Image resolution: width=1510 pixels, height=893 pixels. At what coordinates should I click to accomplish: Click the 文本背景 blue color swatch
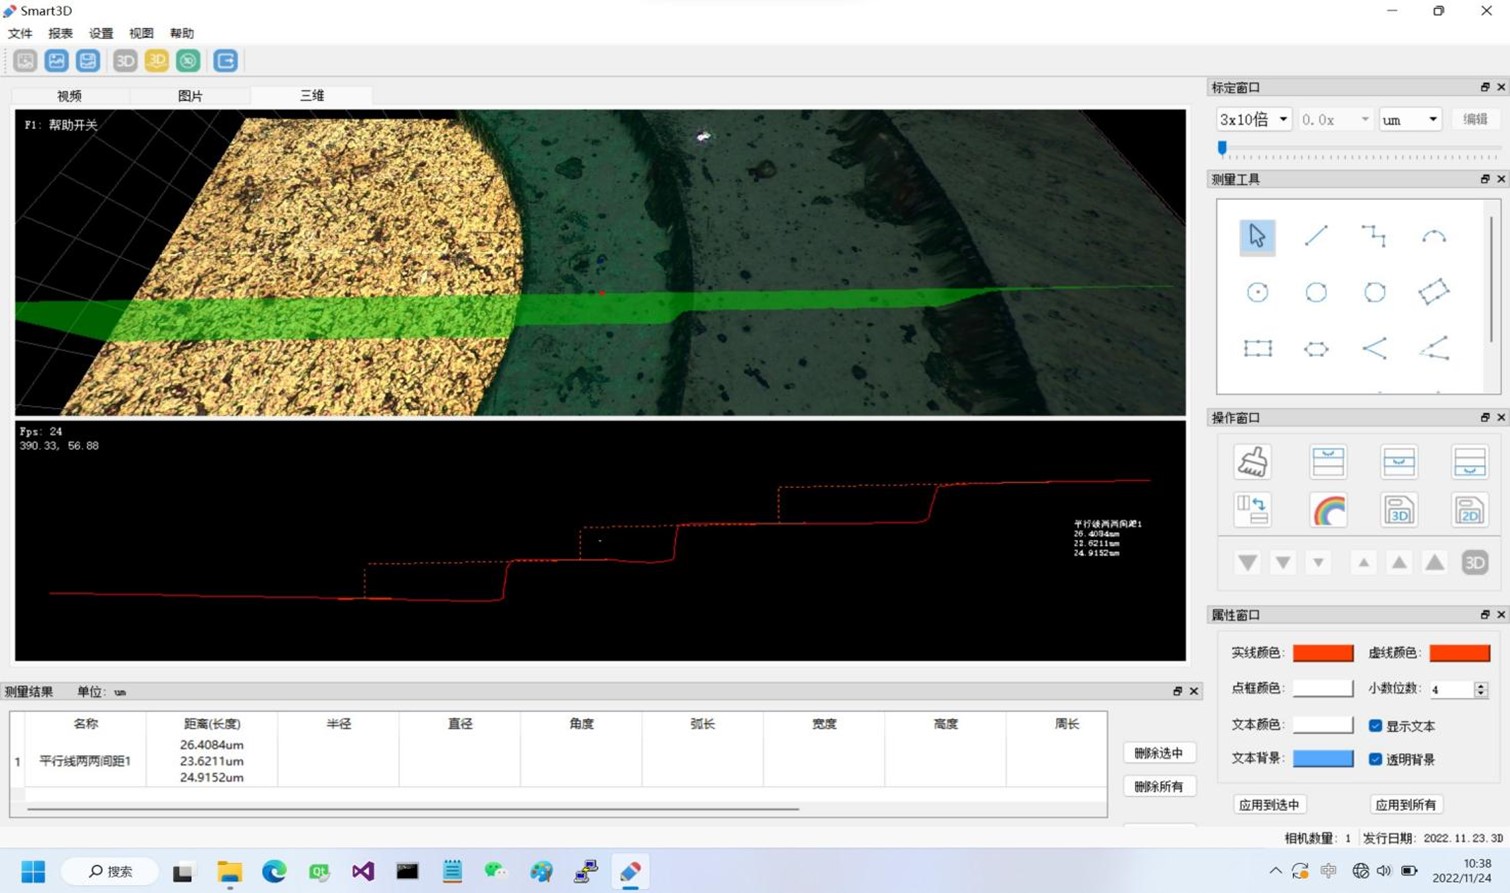tap(1322, 758)
